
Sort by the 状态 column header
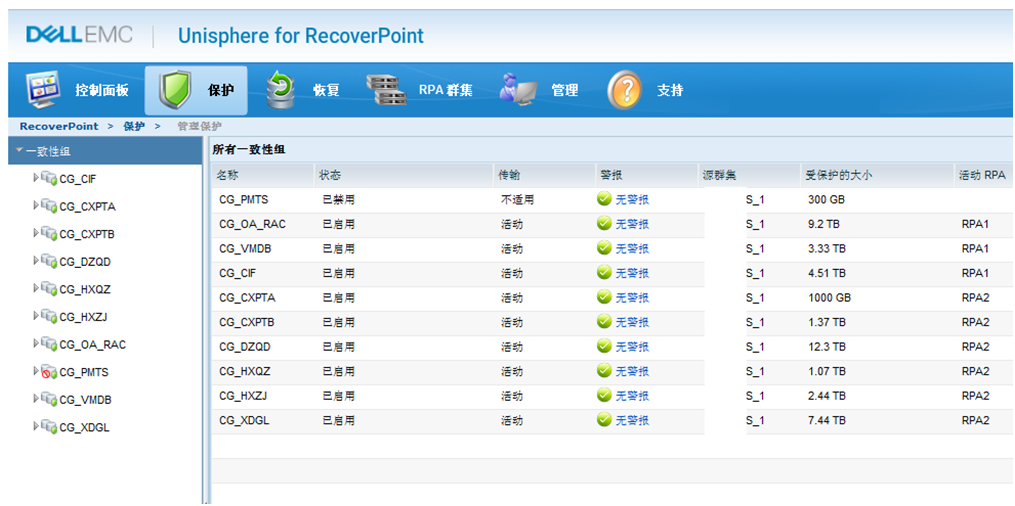403,175
